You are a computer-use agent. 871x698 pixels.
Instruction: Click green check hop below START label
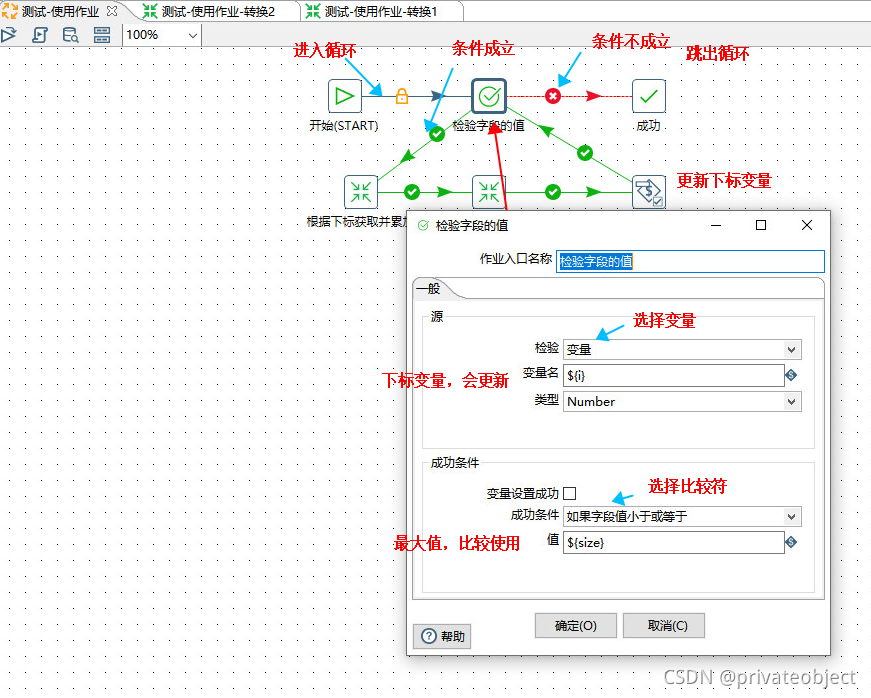pos(437,134)
